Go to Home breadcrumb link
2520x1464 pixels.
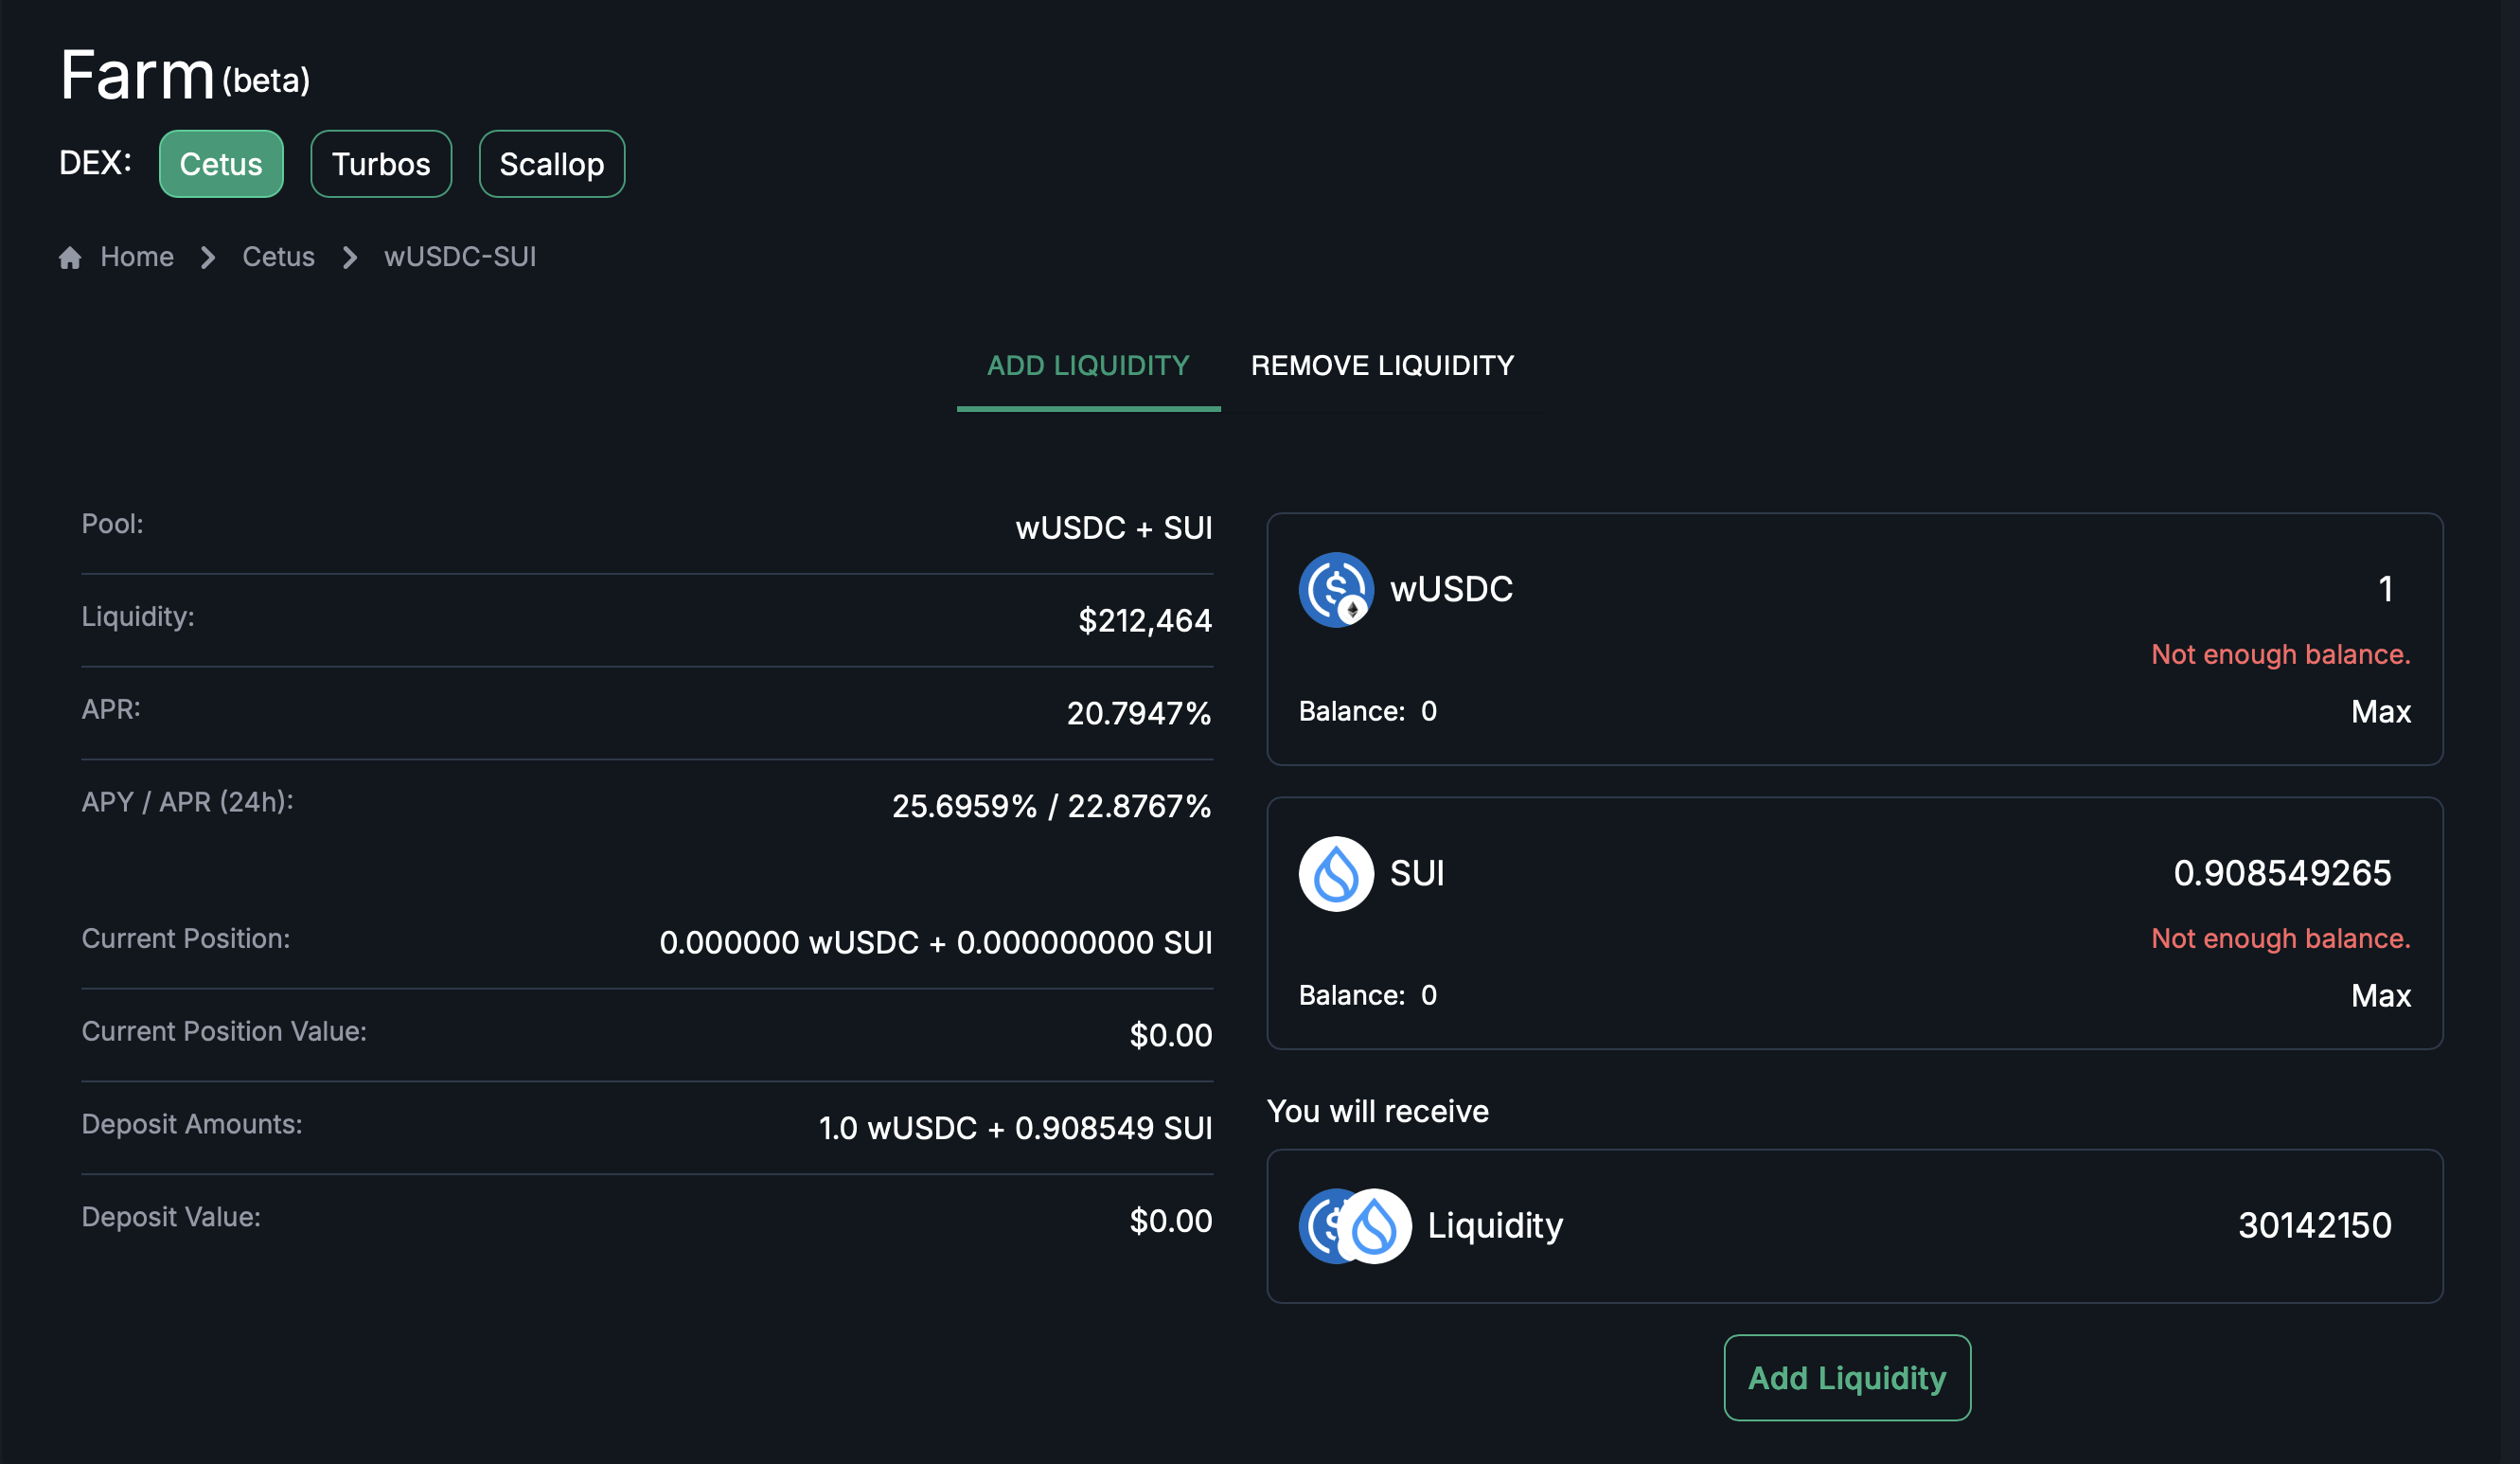click(137, 257)
